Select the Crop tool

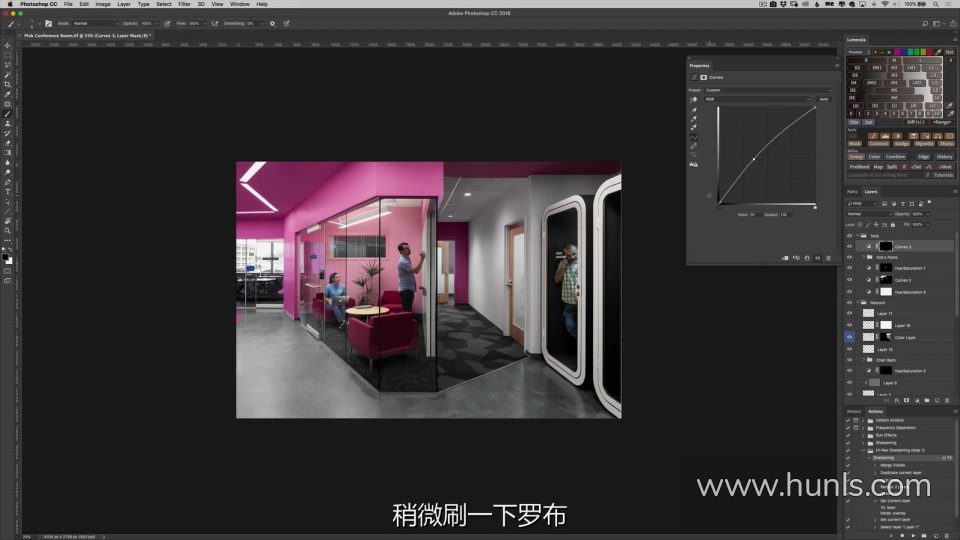pyautogui.click(x=7, y=84)
